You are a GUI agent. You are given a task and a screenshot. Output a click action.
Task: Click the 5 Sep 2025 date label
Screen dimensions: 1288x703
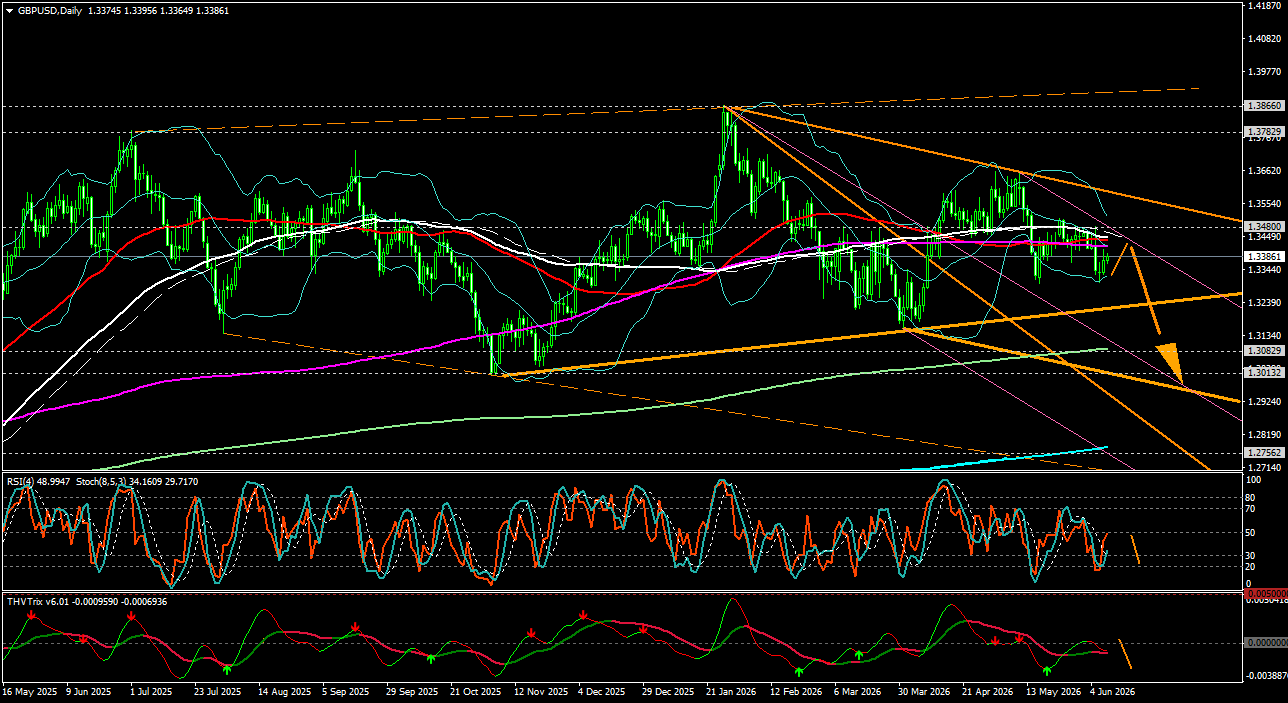pyautogui.click(x=348, y=691)
